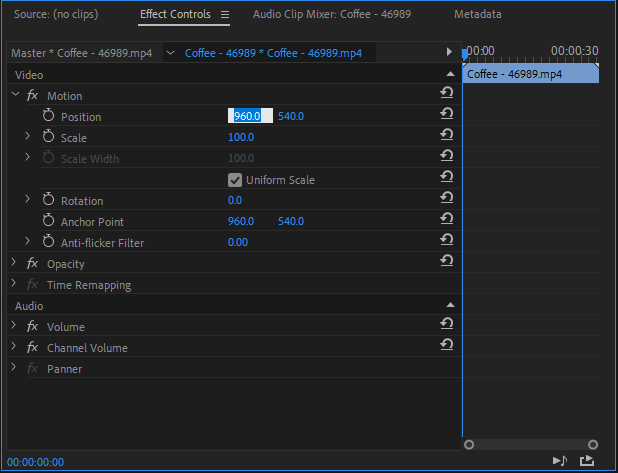
Task: Collapse the Audio effects section arrow
Action: tap(450, 305)
